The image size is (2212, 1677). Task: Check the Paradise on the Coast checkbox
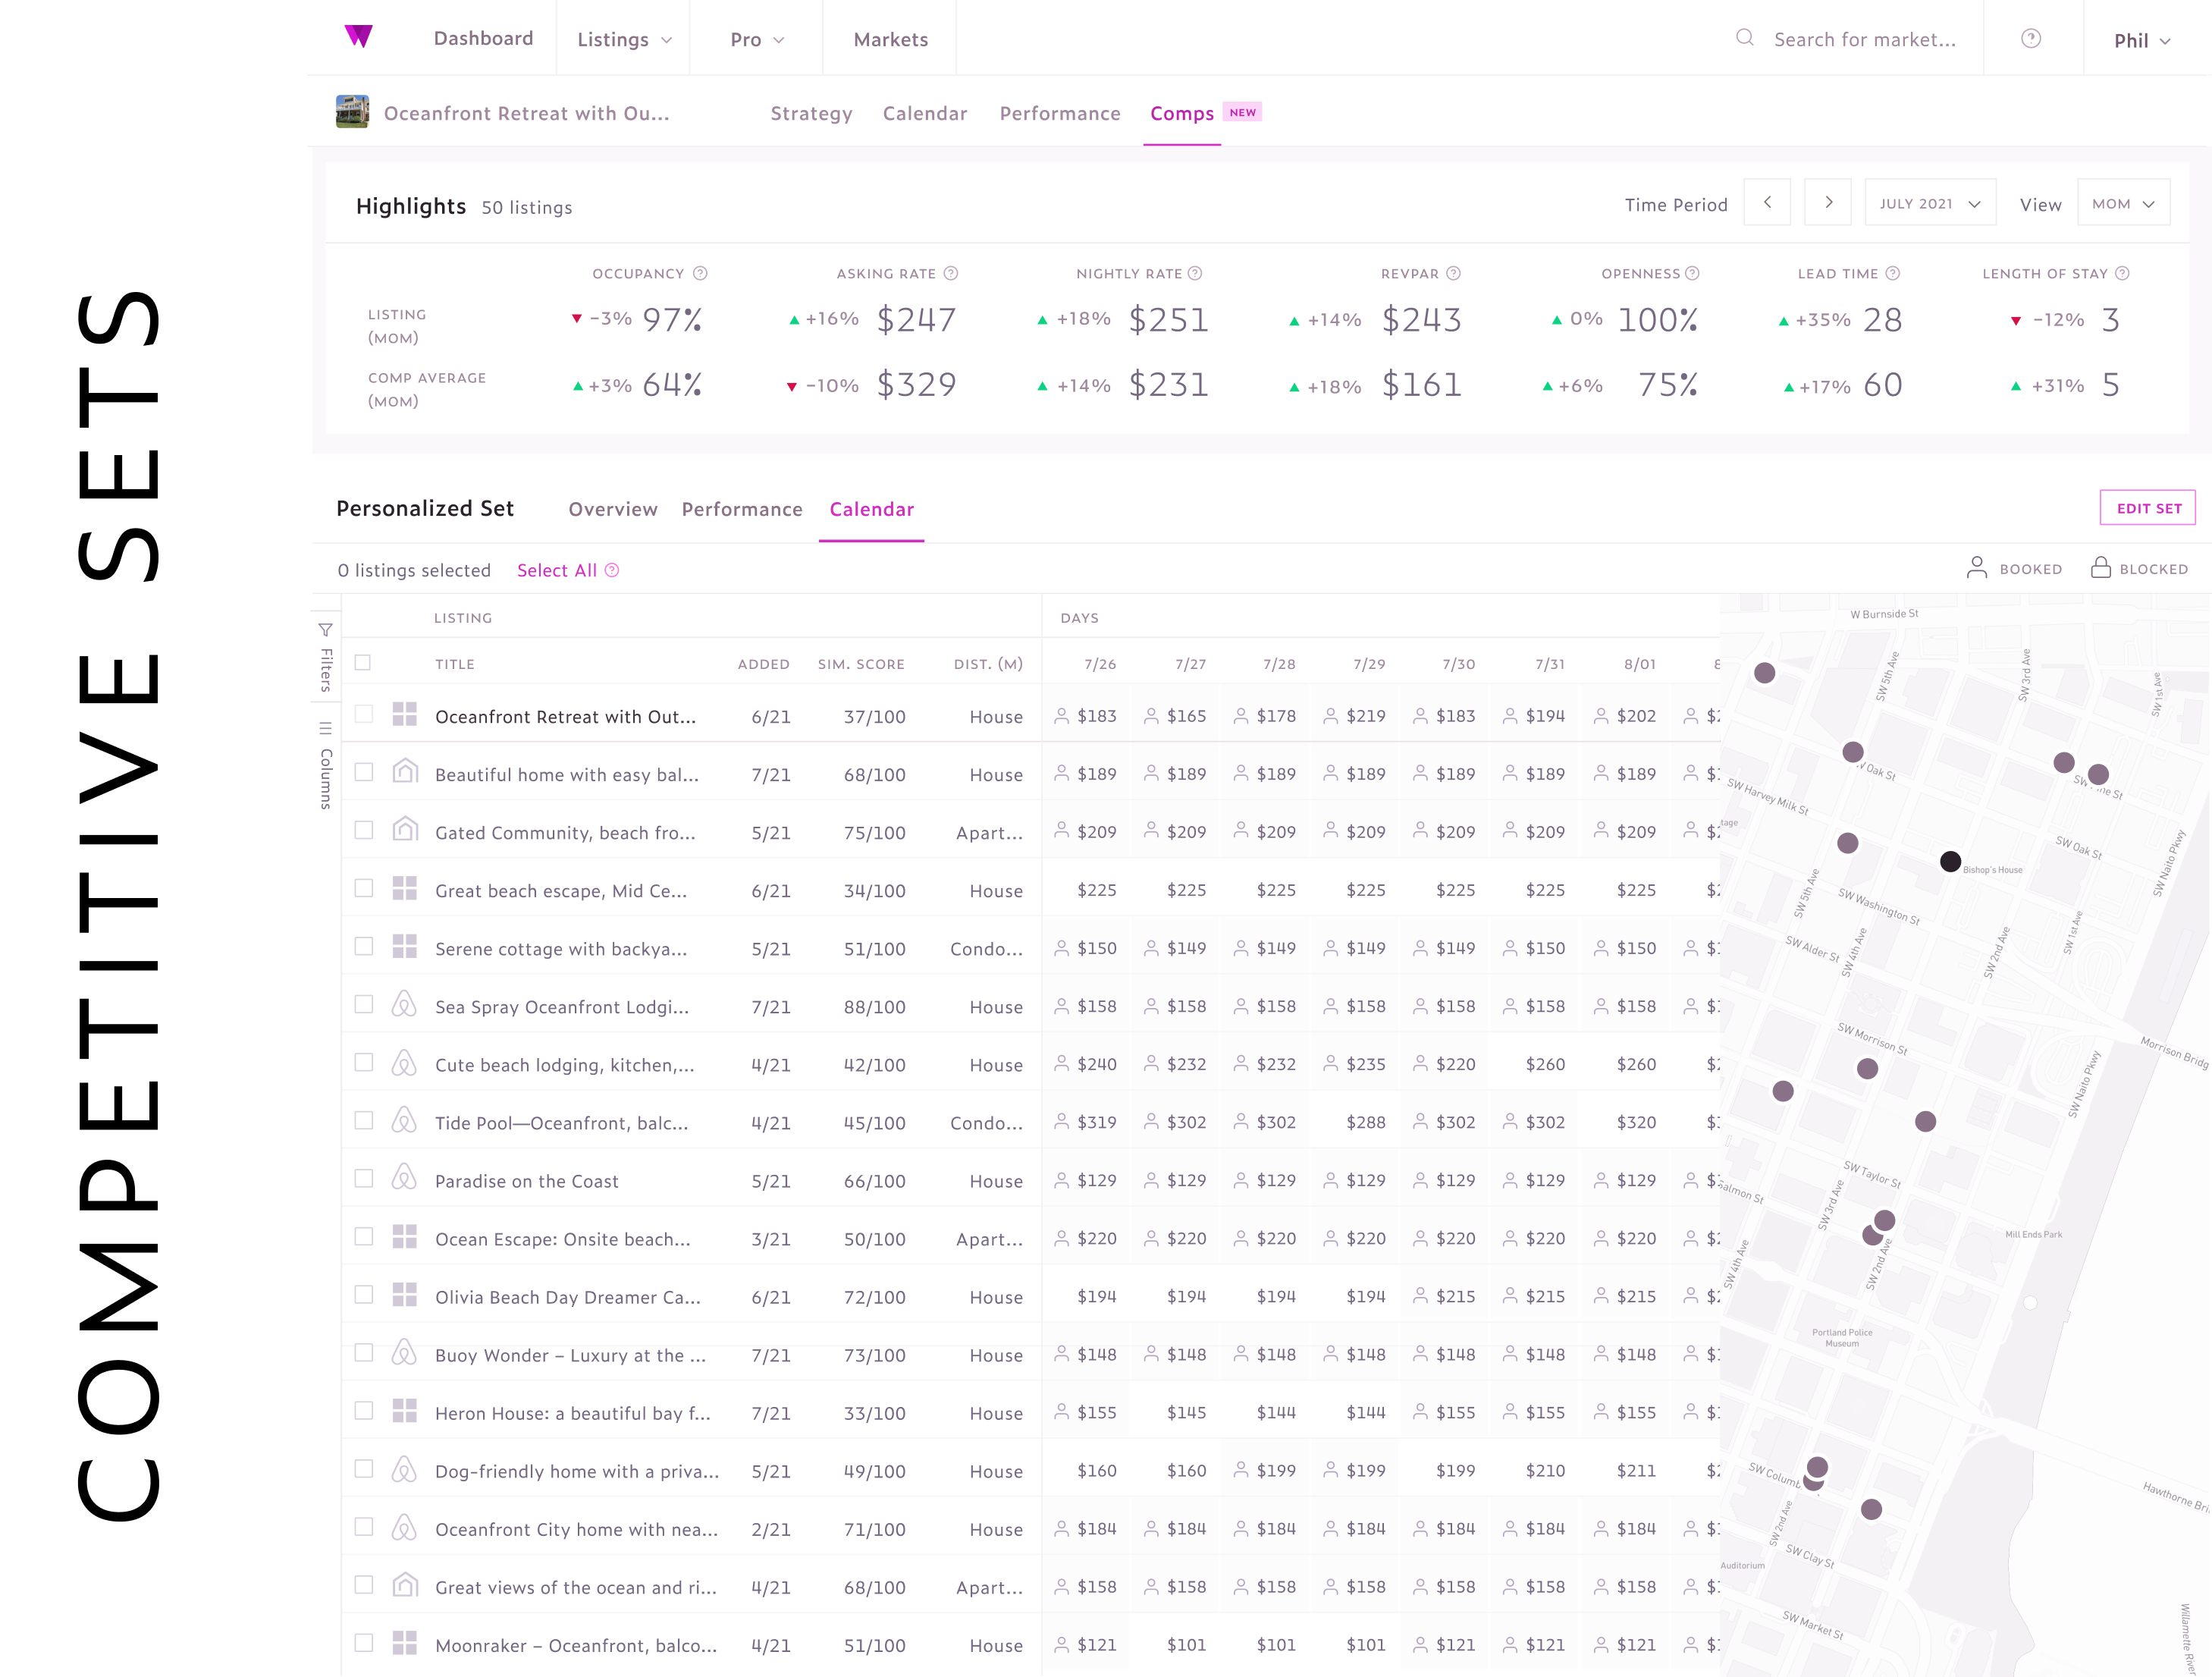tap(364, 1179)
